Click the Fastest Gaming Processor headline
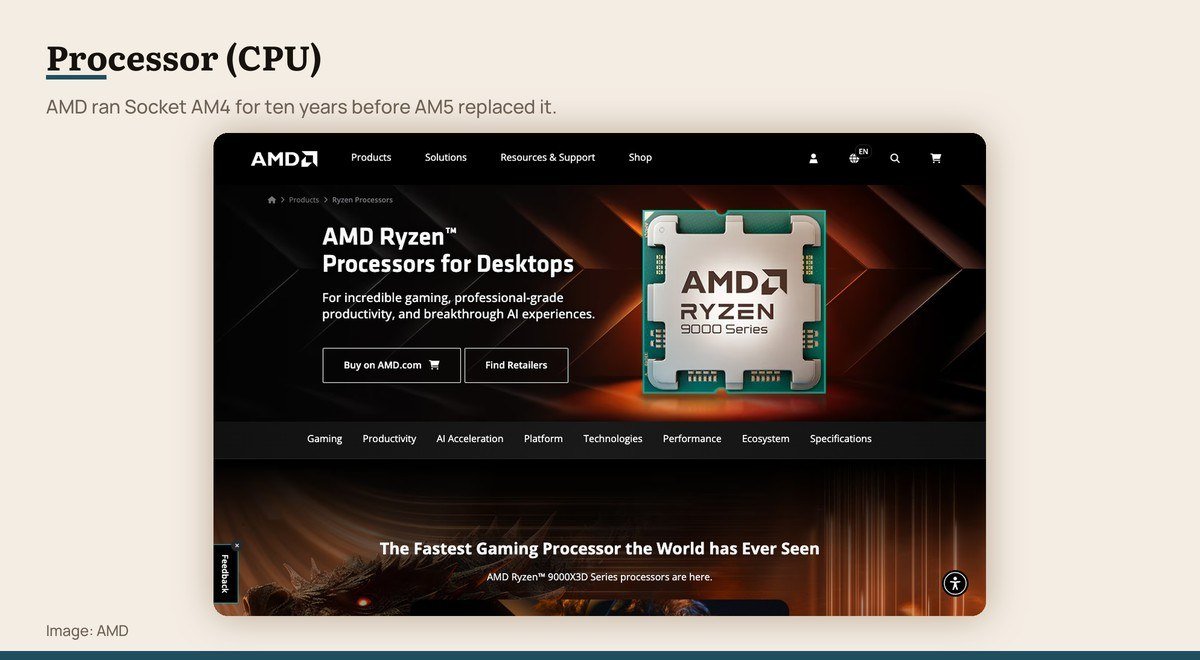This screenshot has height=660, width=1200. coord(599,549)
